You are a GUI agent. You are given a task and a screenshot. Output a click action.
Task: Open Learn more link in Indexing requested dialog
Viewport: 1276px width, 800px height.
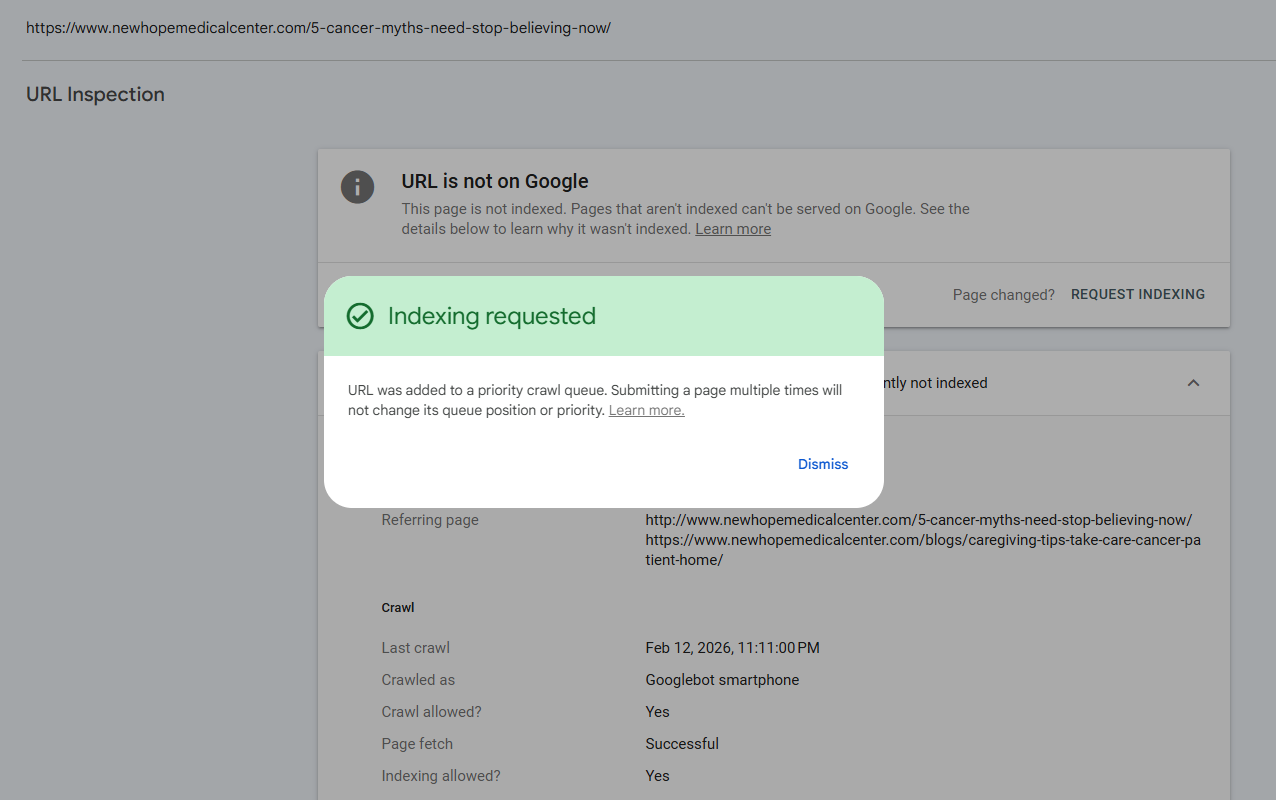[x=646, y=411]
